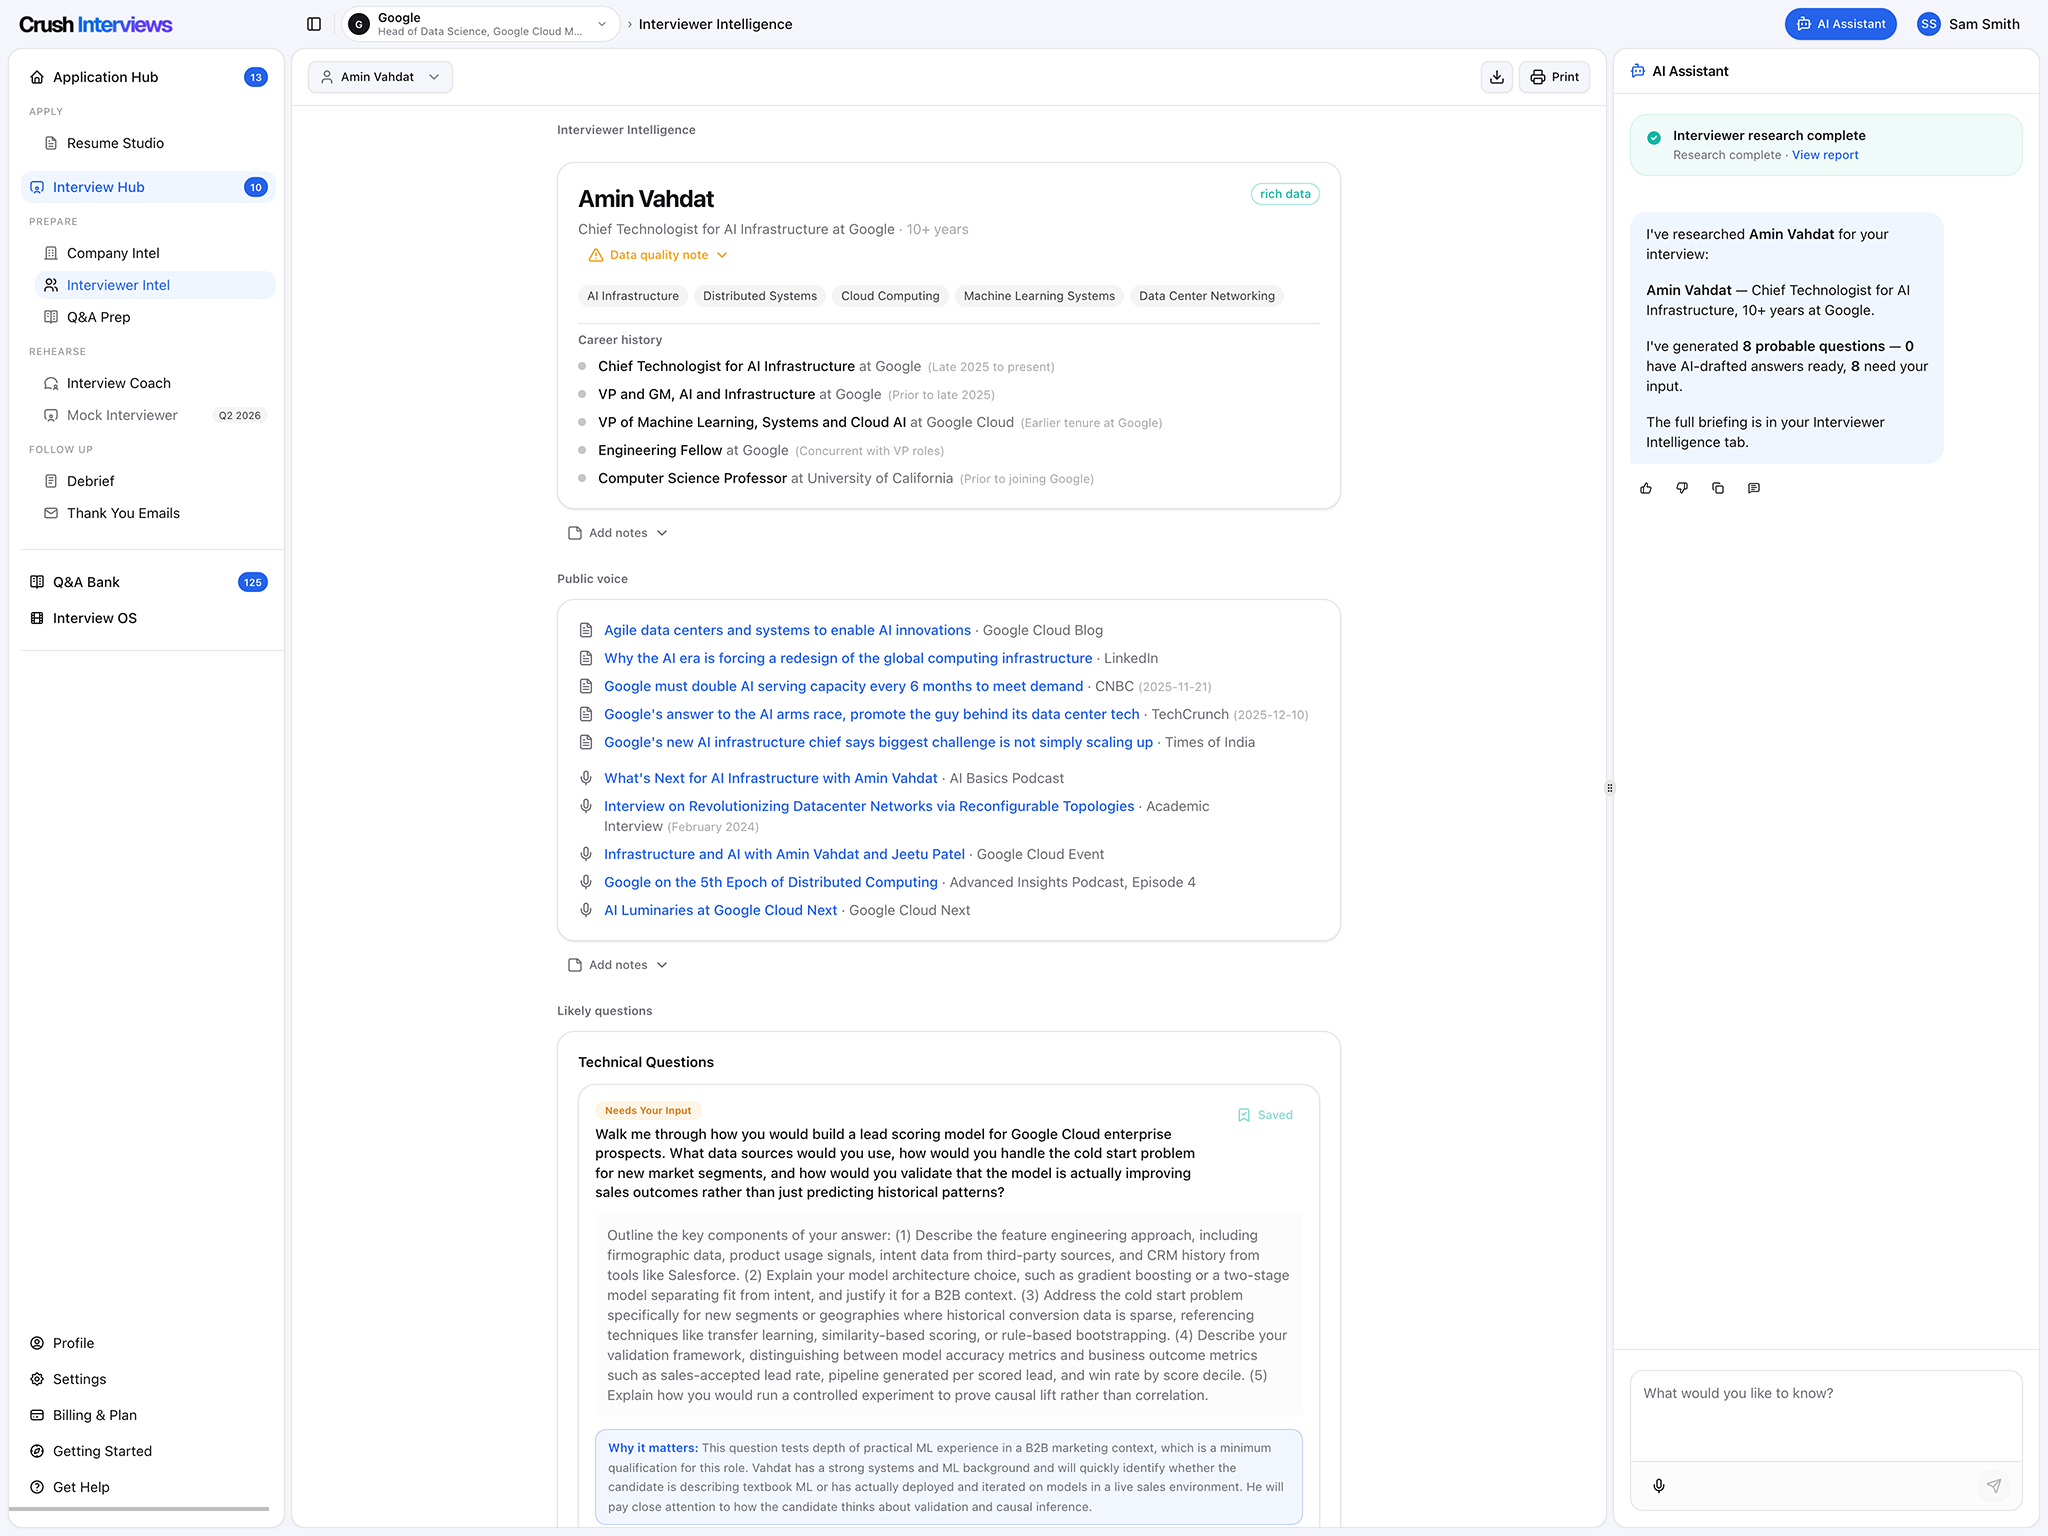
Task: Click the Print button
Action: (1554, 77)
